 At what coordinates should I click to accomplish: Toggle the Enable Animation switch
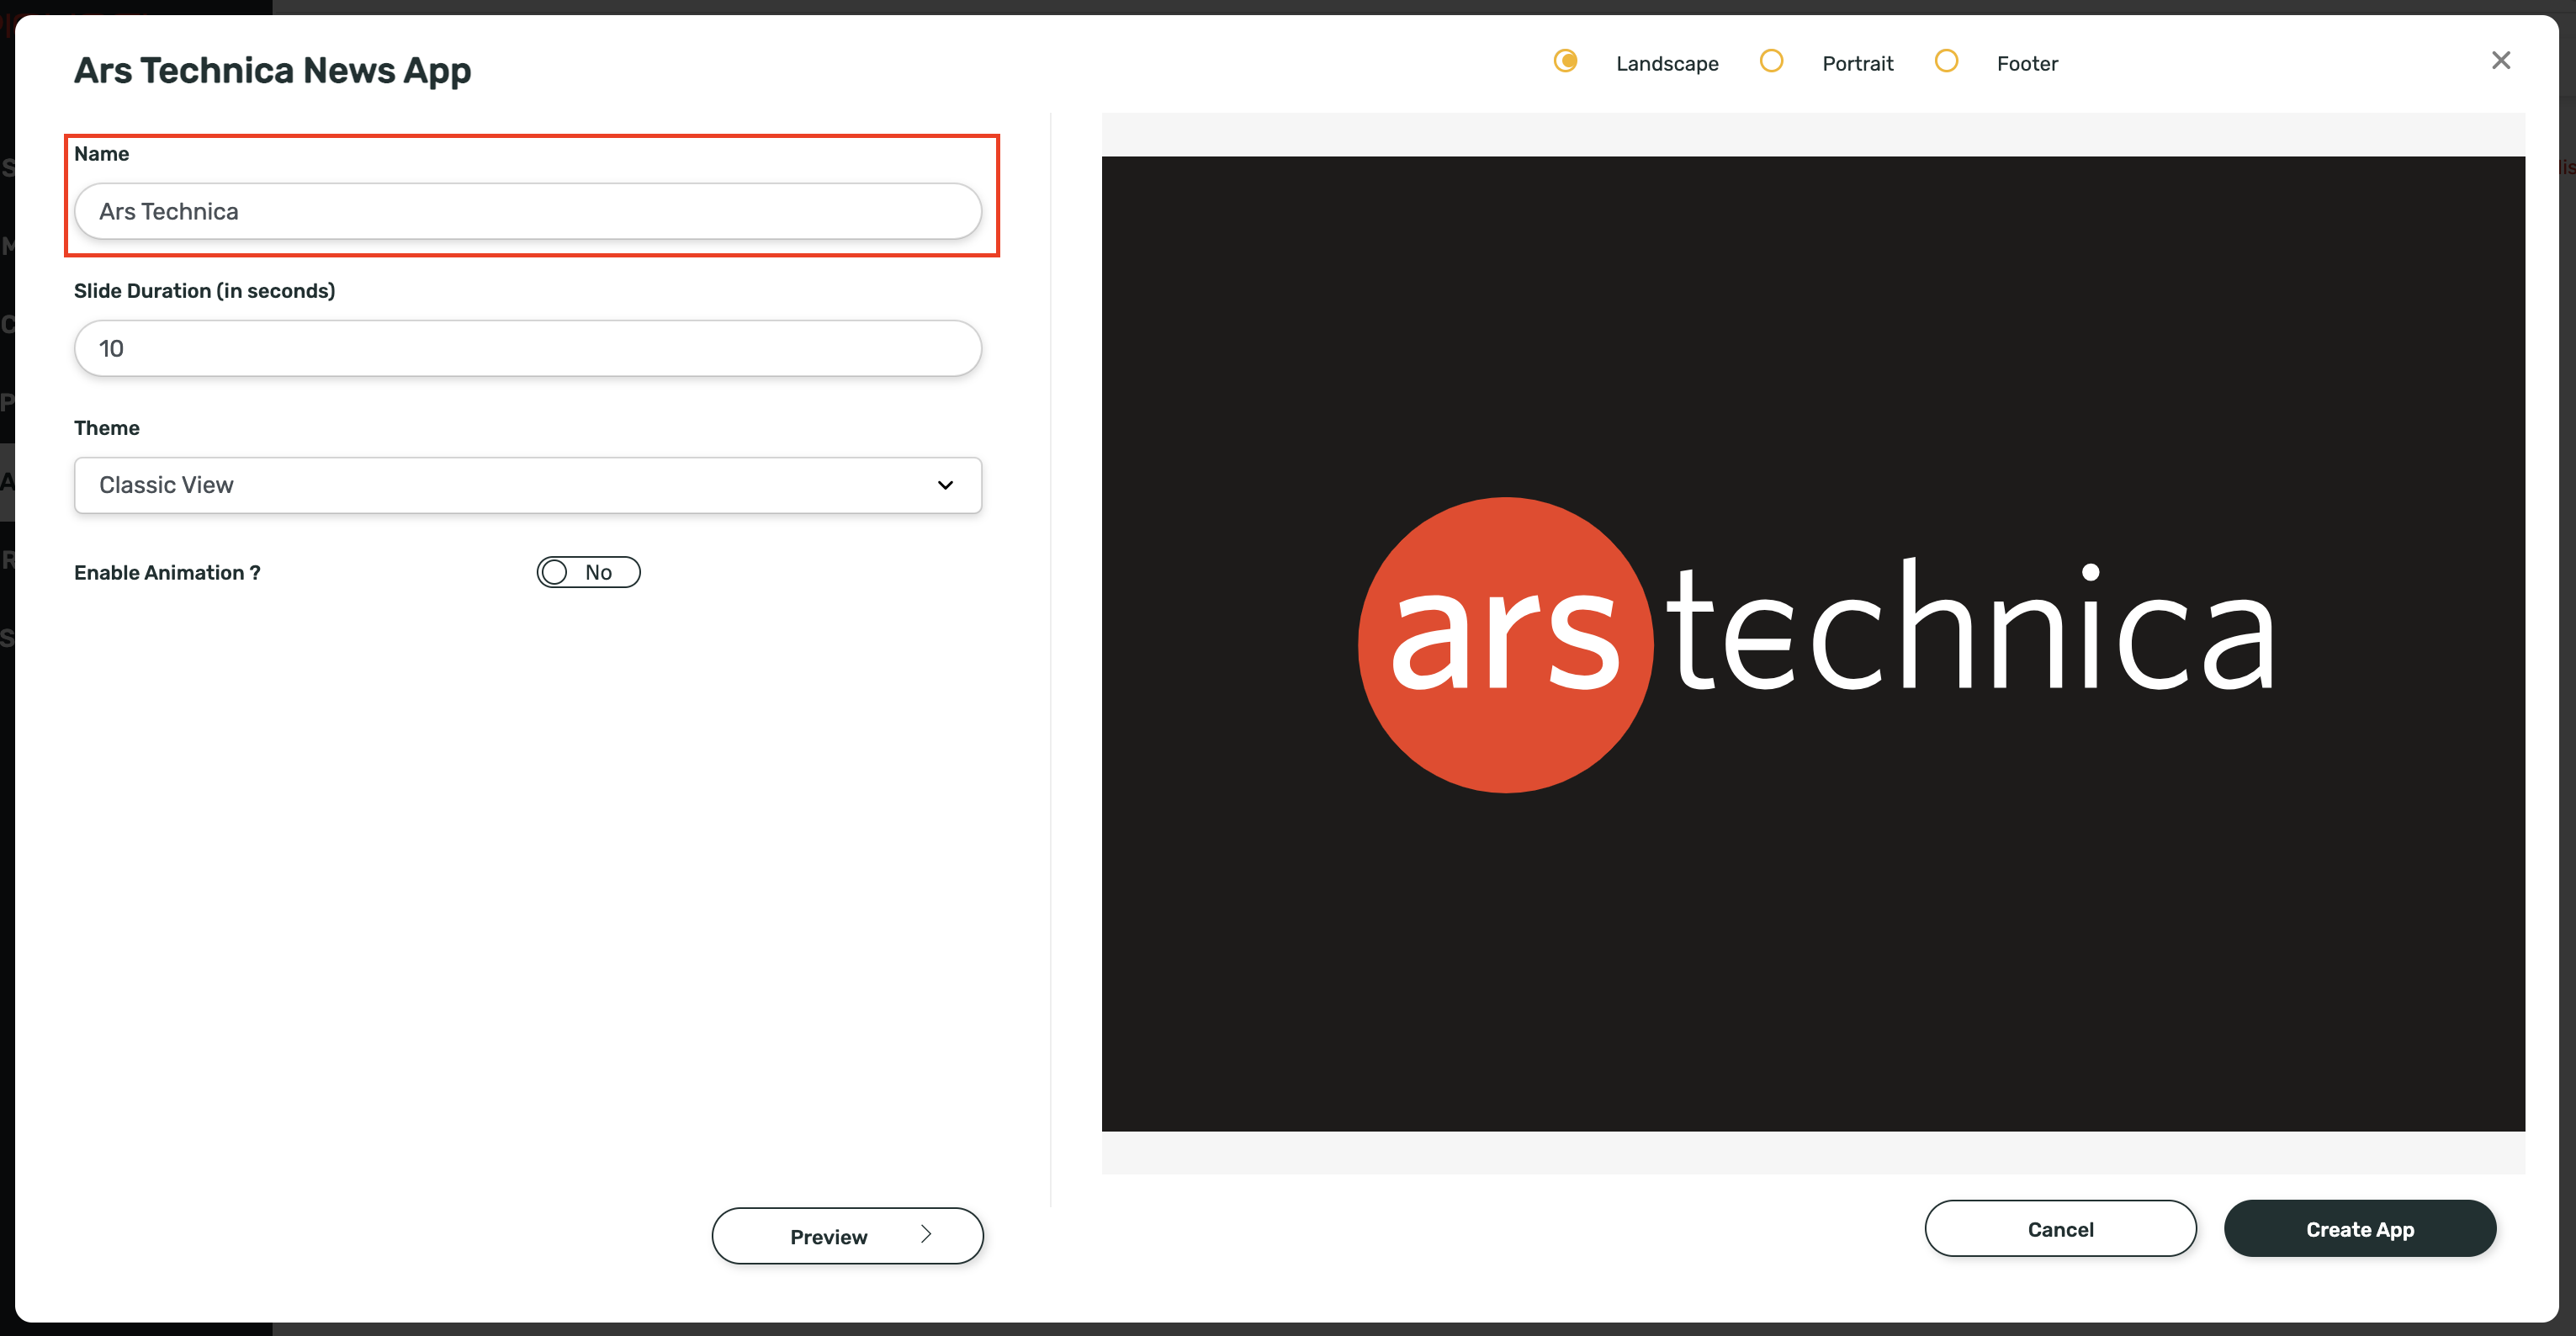coord(588,572)
